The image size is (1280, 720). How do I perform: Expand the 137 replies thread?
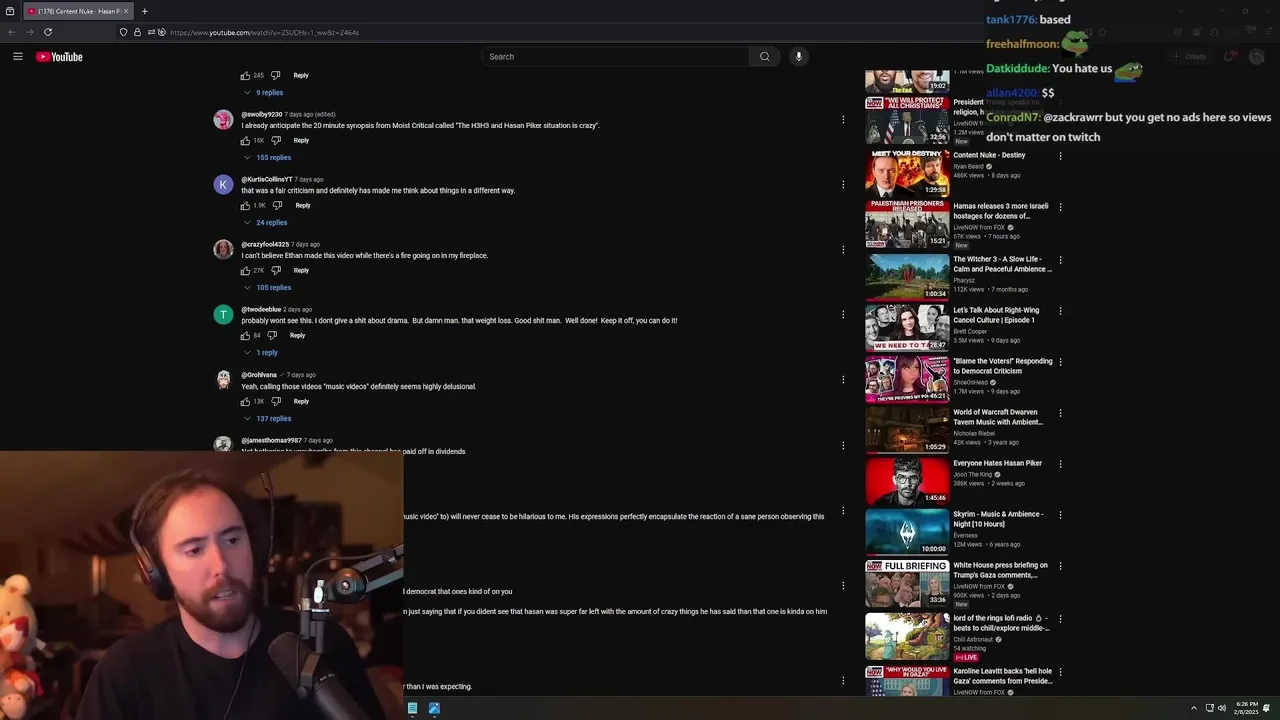click(x=268, y=419)
